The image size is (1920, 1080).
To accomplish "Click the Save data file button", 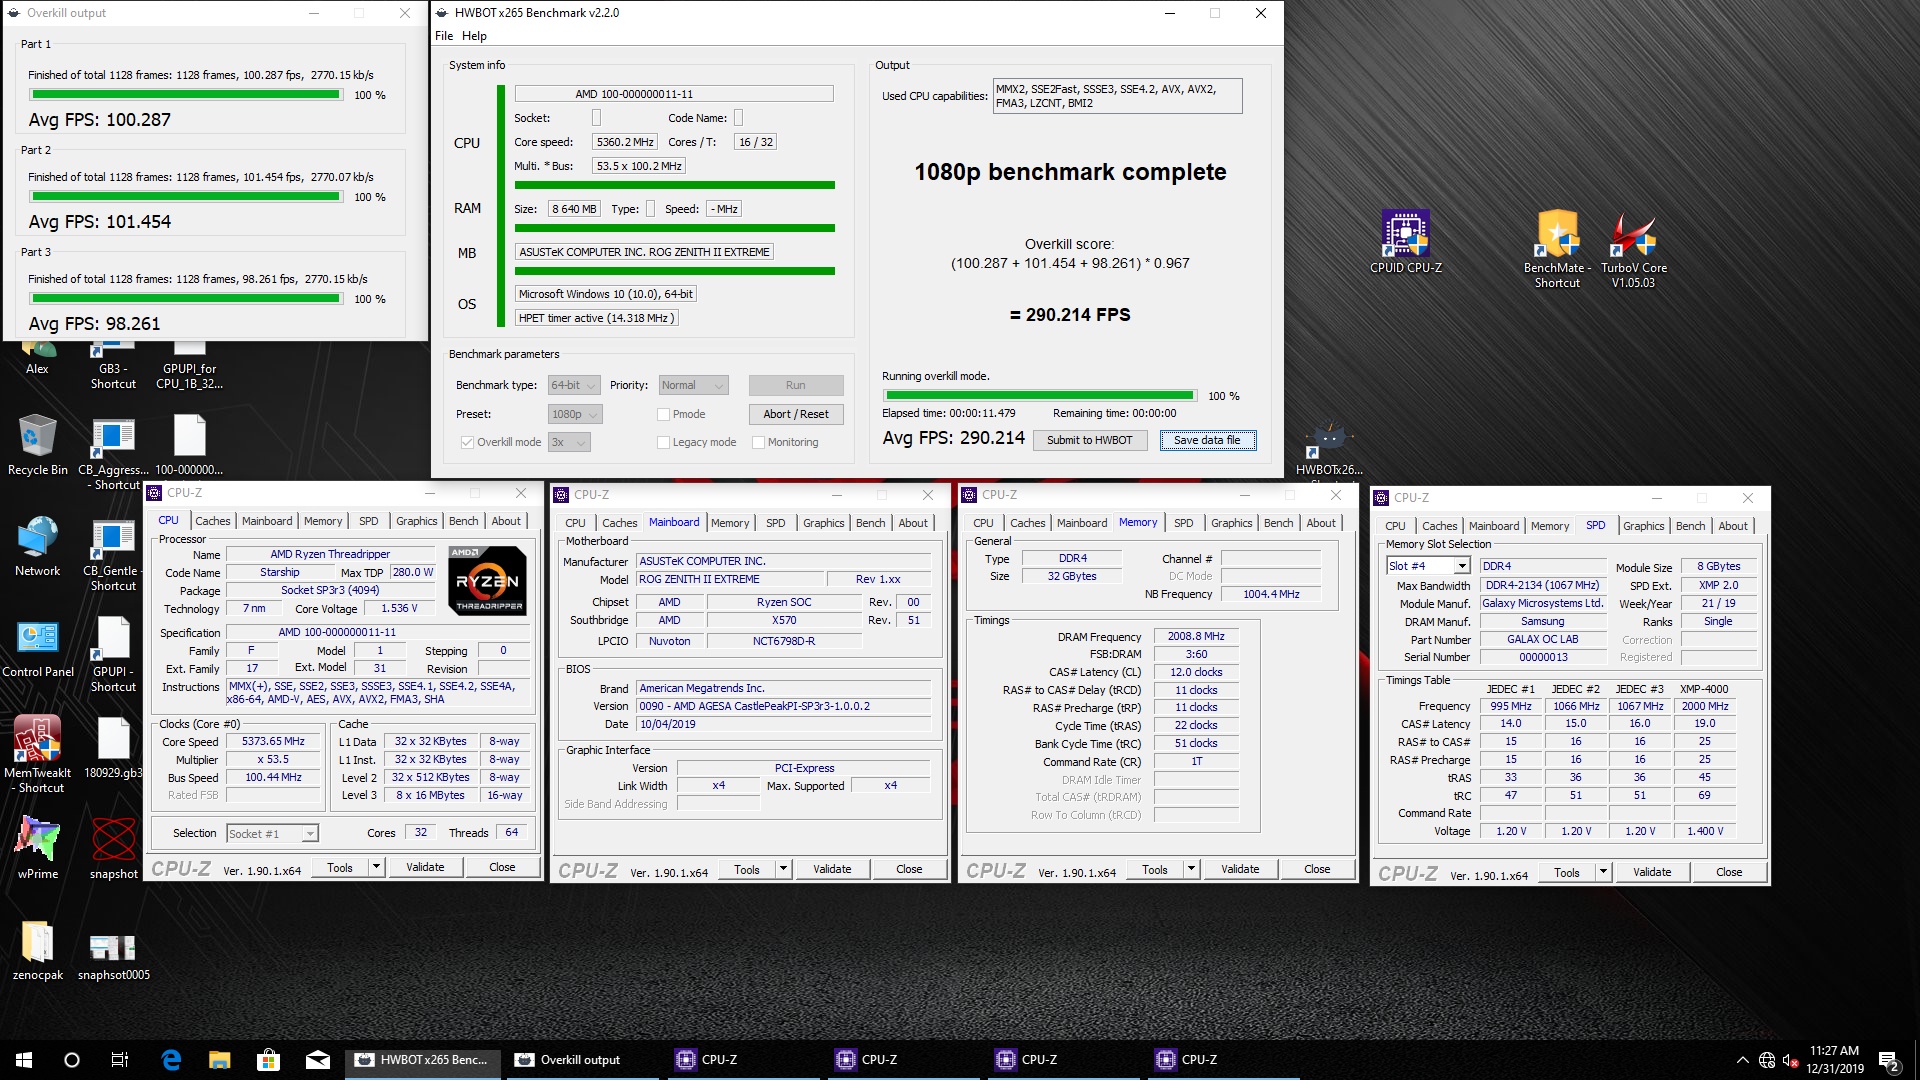I will [1207, 440].
